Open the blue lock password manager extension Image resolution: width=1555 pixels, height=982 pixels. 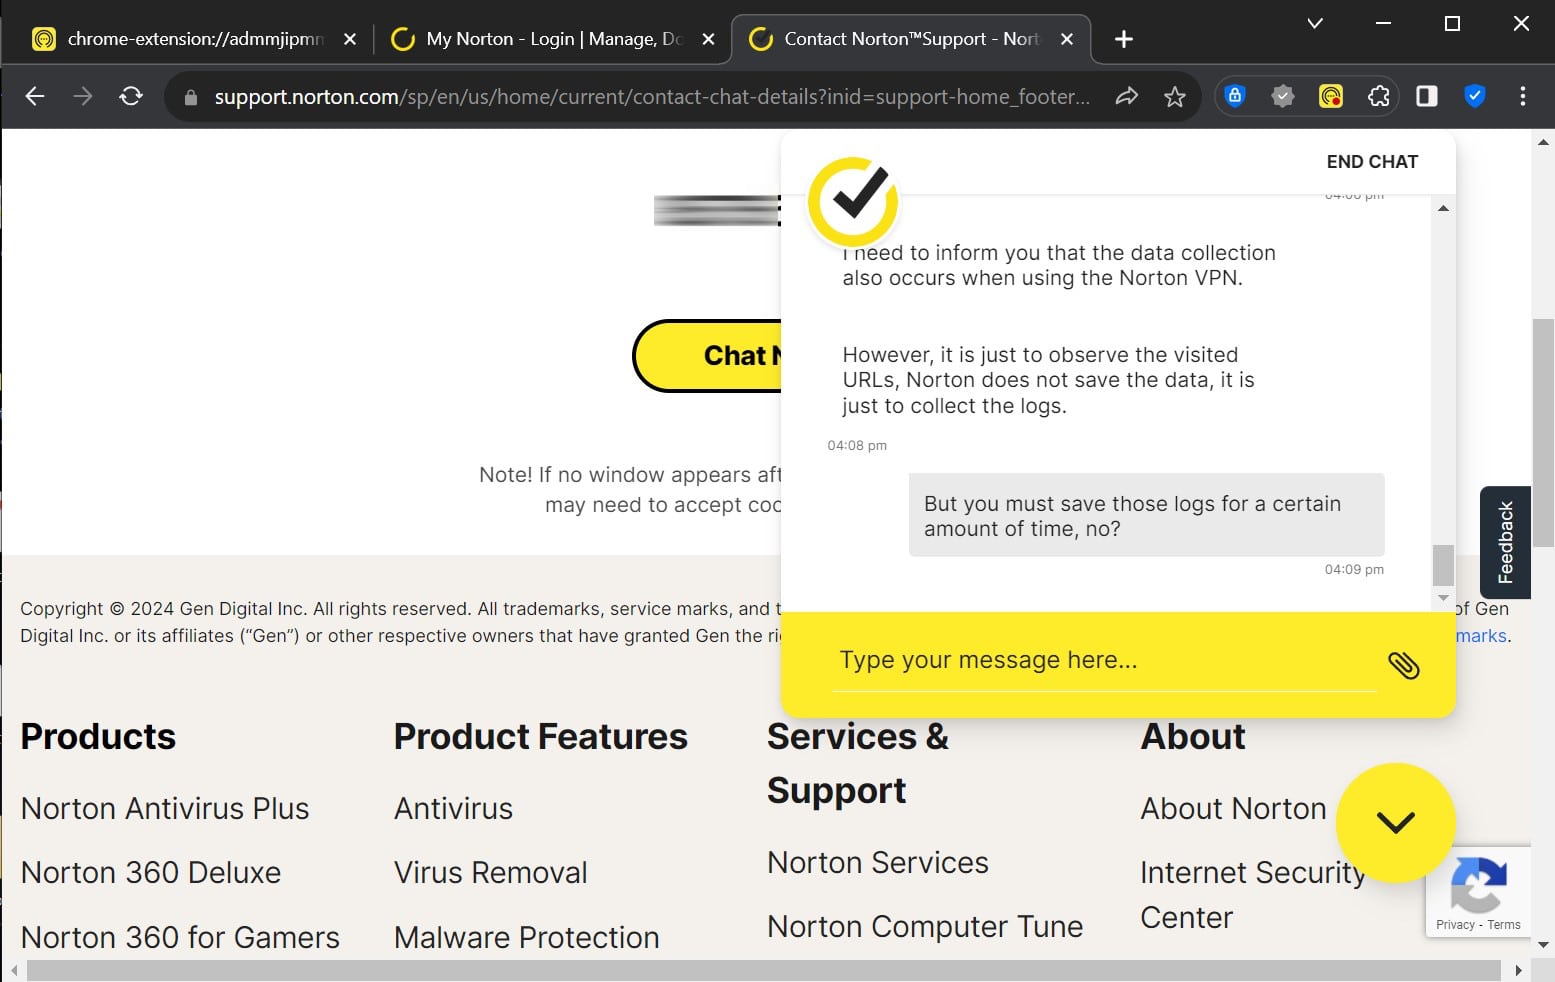pos(1235,96)
